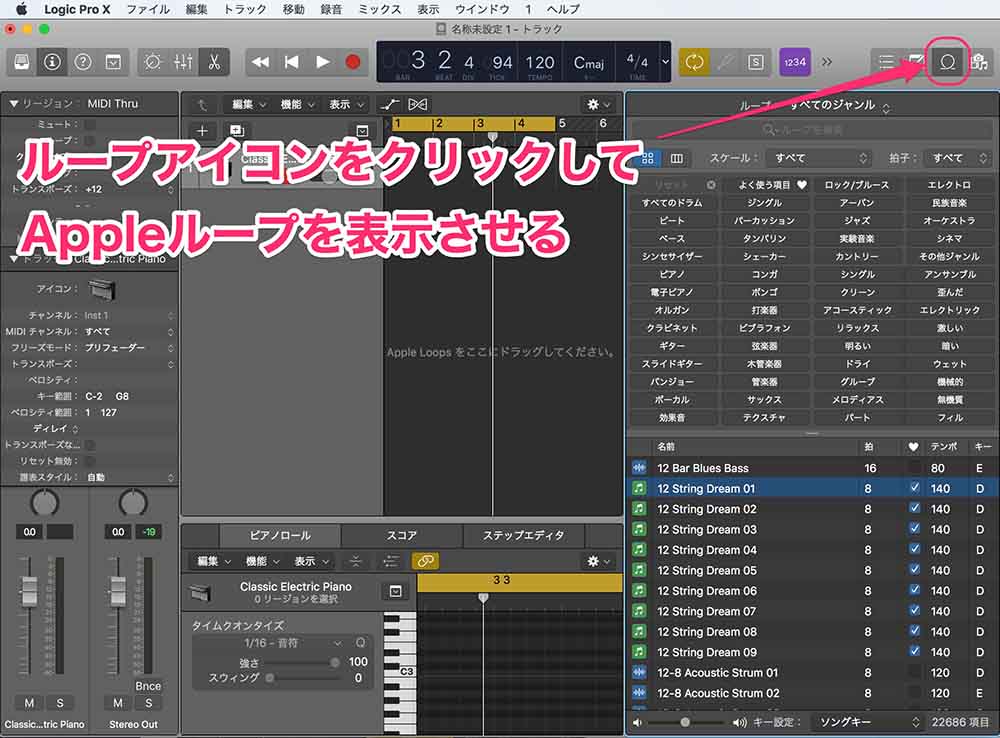This screenshot has width=1000, height=738.
Task: Rewind the project
Action: (x=260, y=62)
